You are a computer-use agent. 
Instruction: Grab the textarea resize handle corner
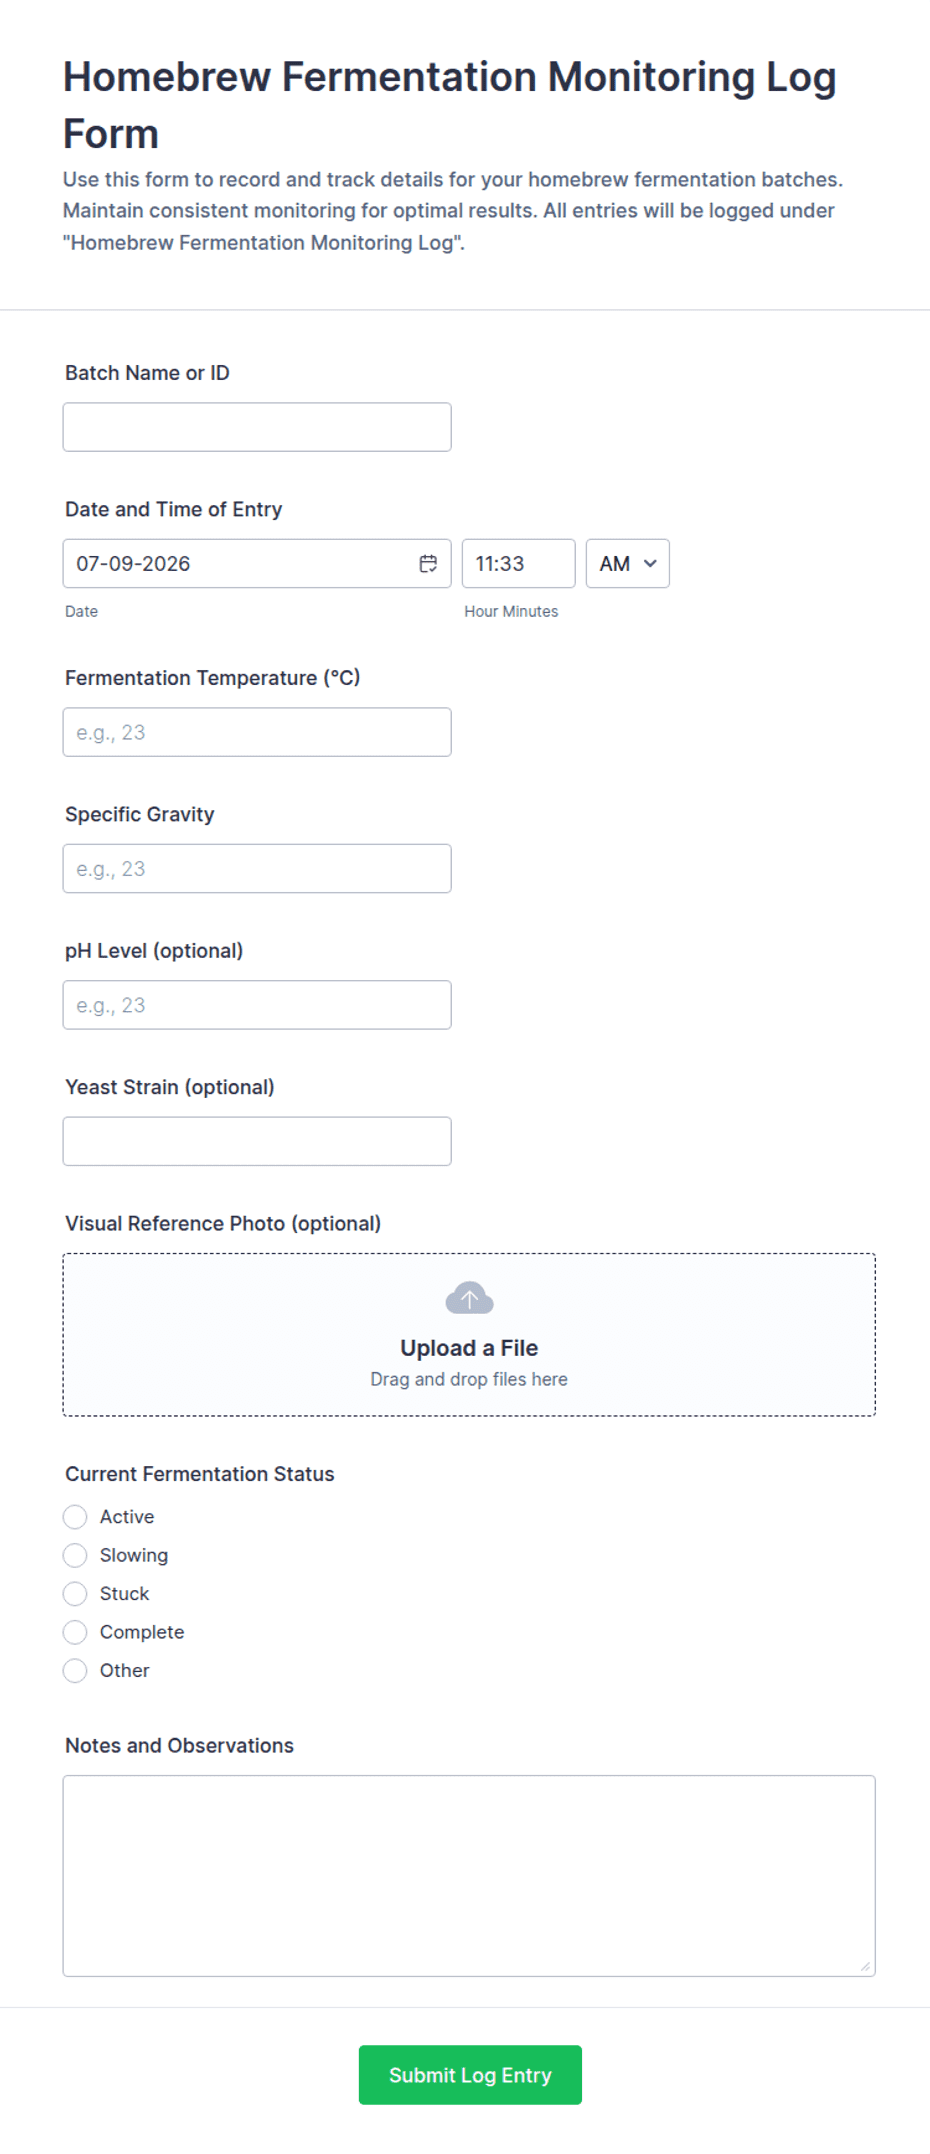(865, 1966)
